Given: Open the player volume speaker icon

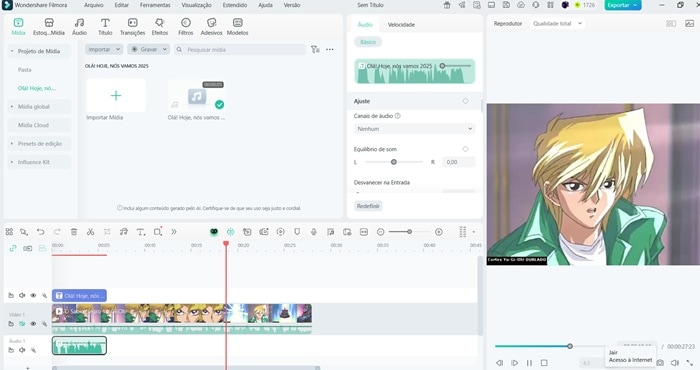Looking at the screenshot, I should 675,363.
